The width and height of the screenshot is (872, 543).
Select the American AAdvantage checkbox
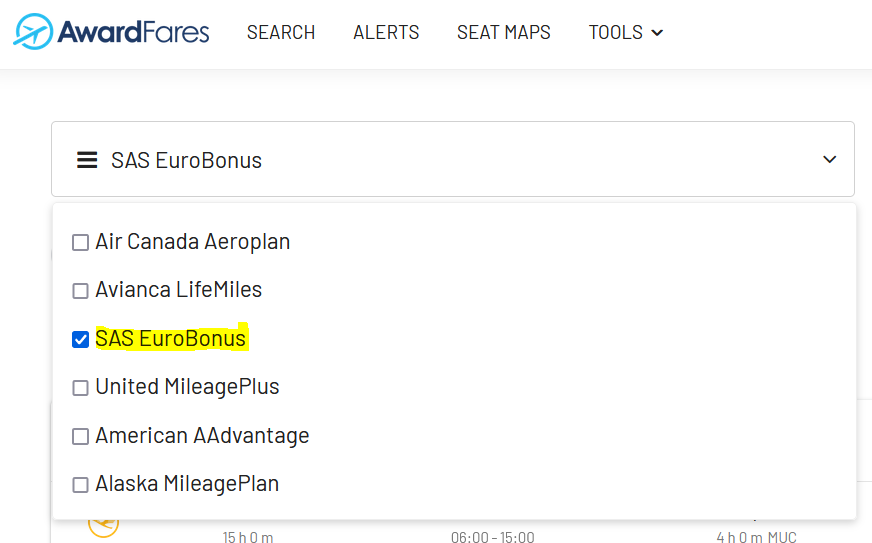(x=81, y=437)
